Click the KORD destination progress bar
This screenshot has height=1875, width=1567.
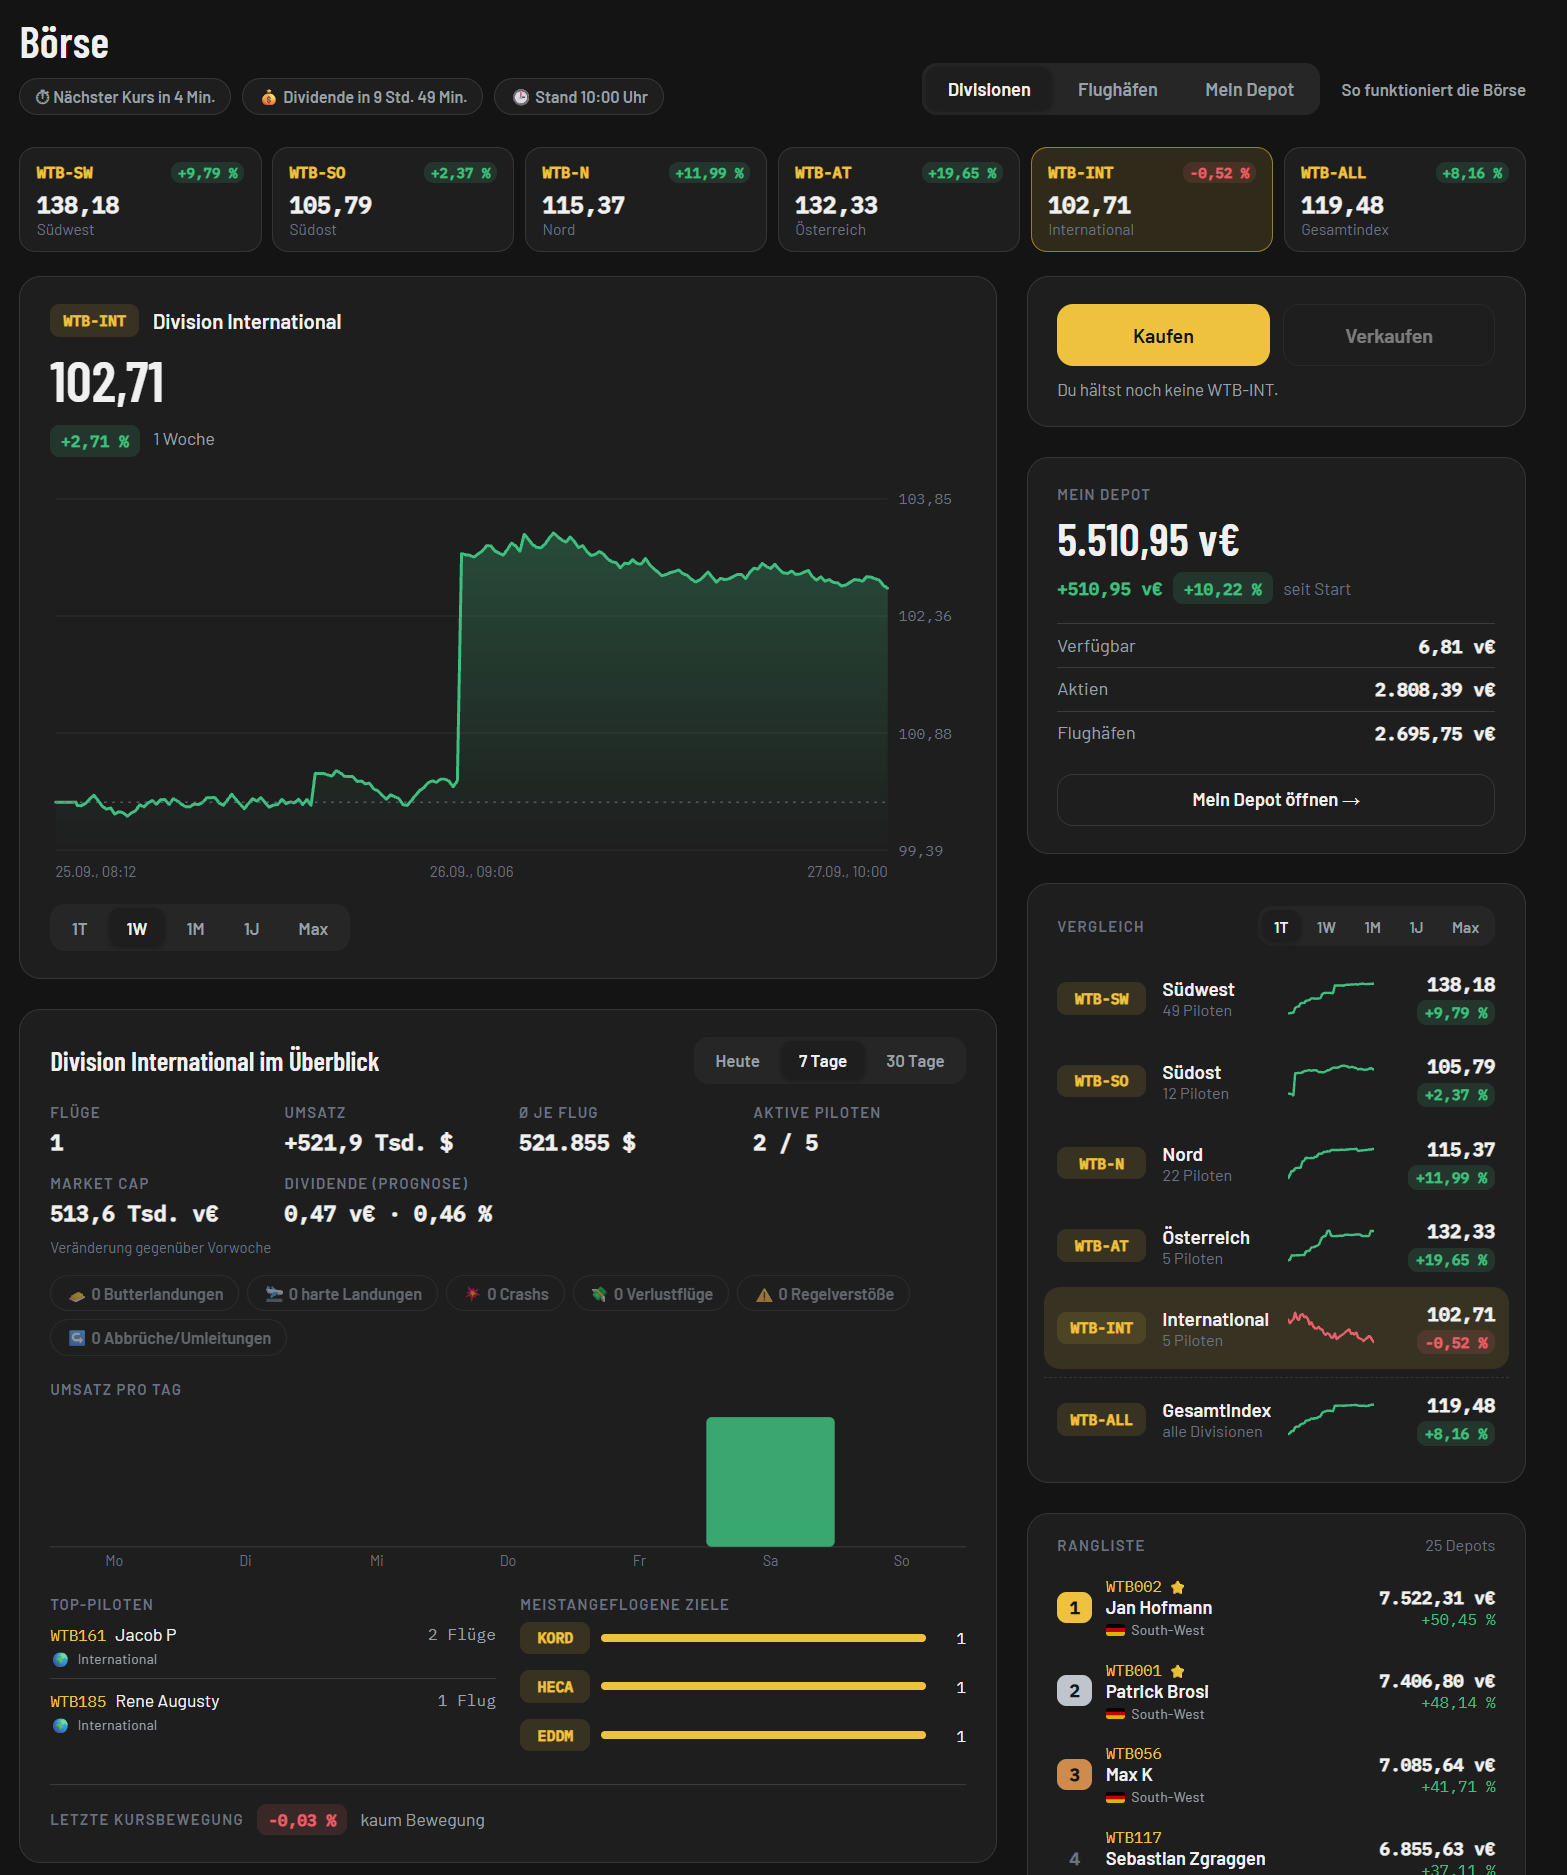pos(763,1638)
